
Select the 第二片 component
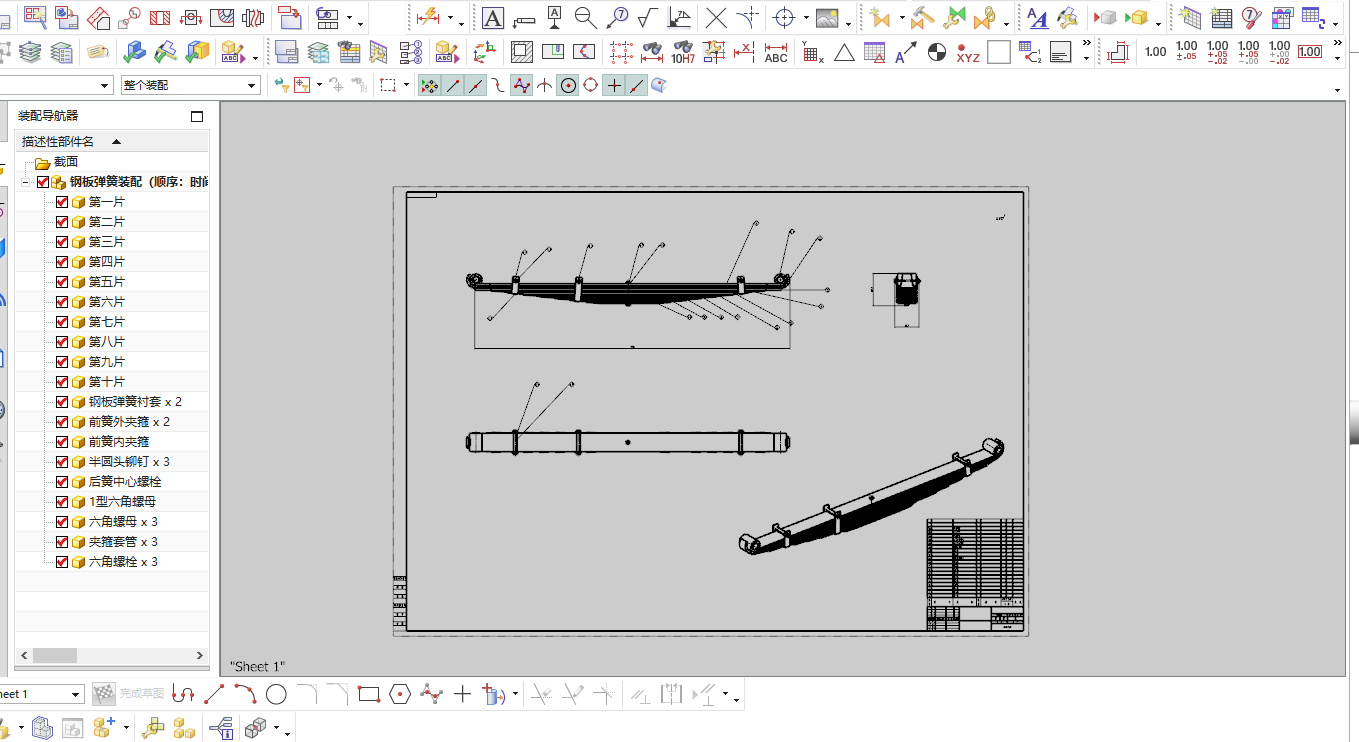pyautogui.click(x=107, y=222)
